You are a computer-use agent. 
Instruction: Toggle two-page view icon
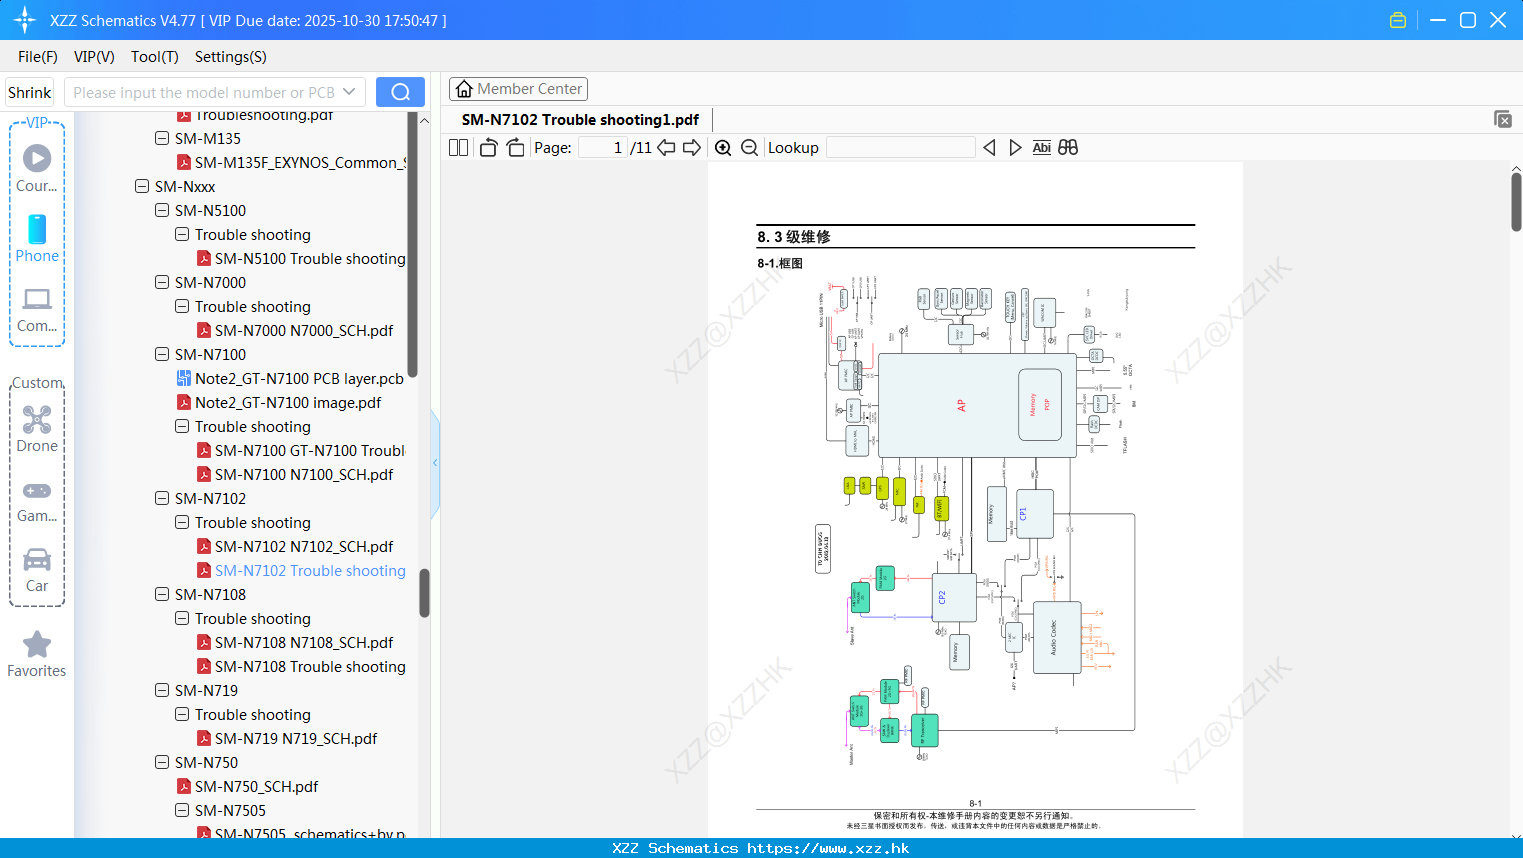(x=459, y=147)
